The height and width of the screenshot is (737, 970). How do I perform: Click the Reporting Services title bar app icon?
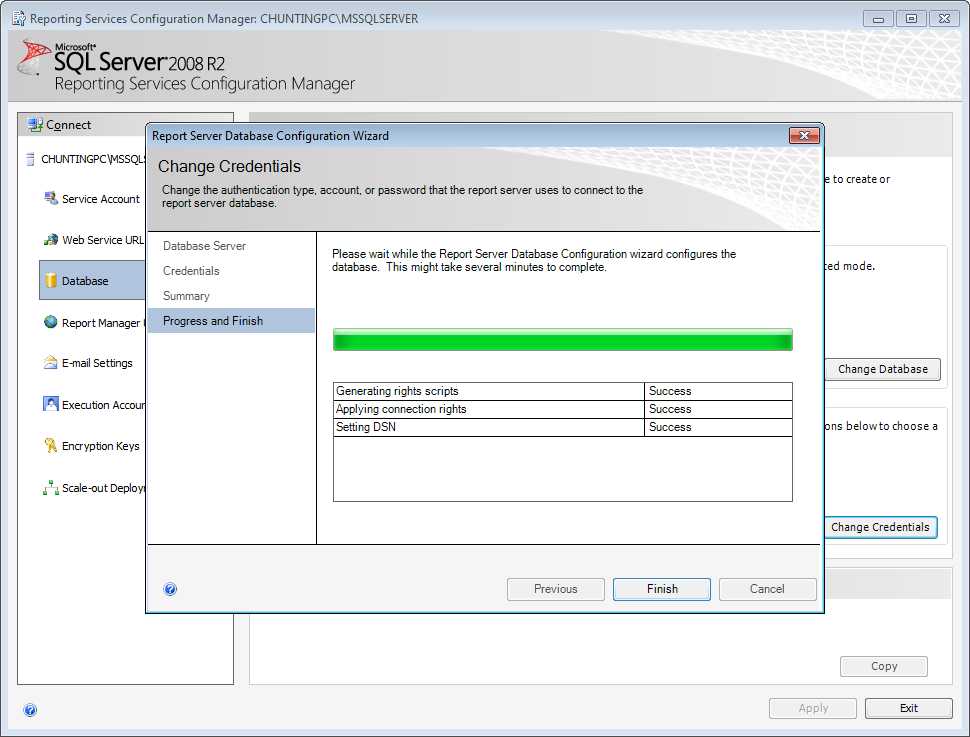pos(19,18)
